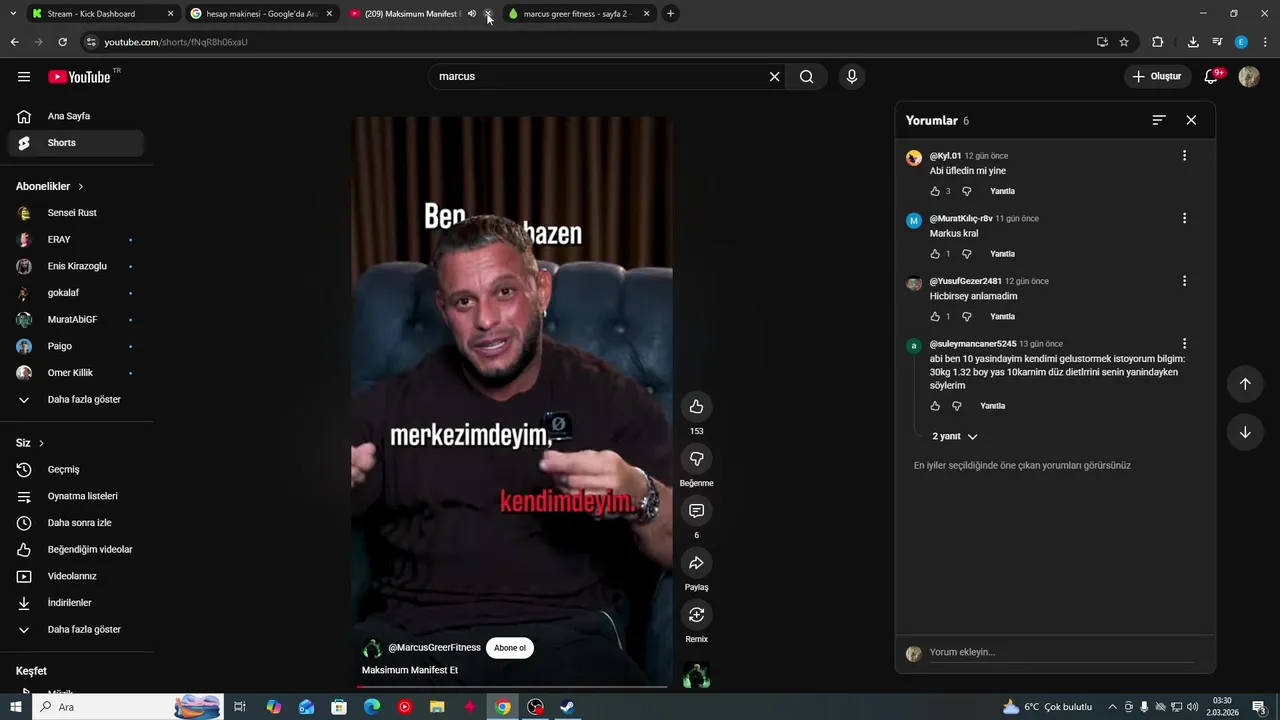
Task: Switch to marcus greer fitness tab
Action: pyautogui.click(x=578, y=14)
